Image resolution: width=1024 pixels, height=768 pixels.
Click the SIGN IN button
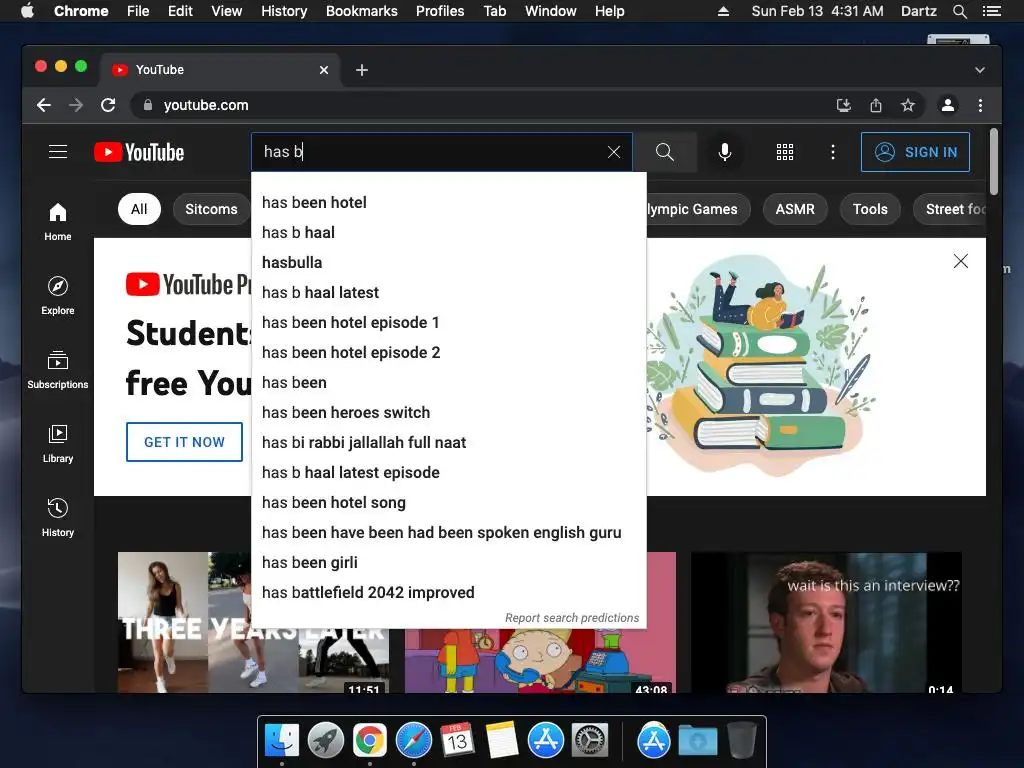[915, 152]
